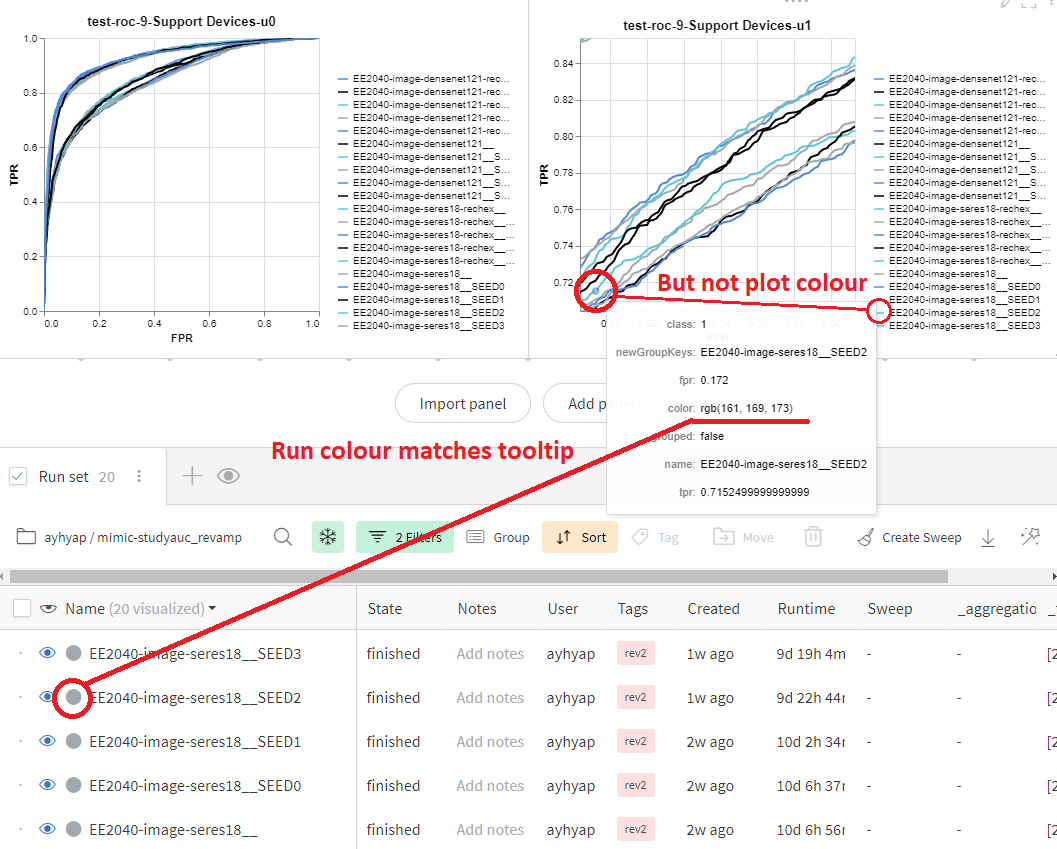This screenshot has width=1057, height=849.
Task: Click the Tag icon in the toolbar
Action: (x=655, y=537)
